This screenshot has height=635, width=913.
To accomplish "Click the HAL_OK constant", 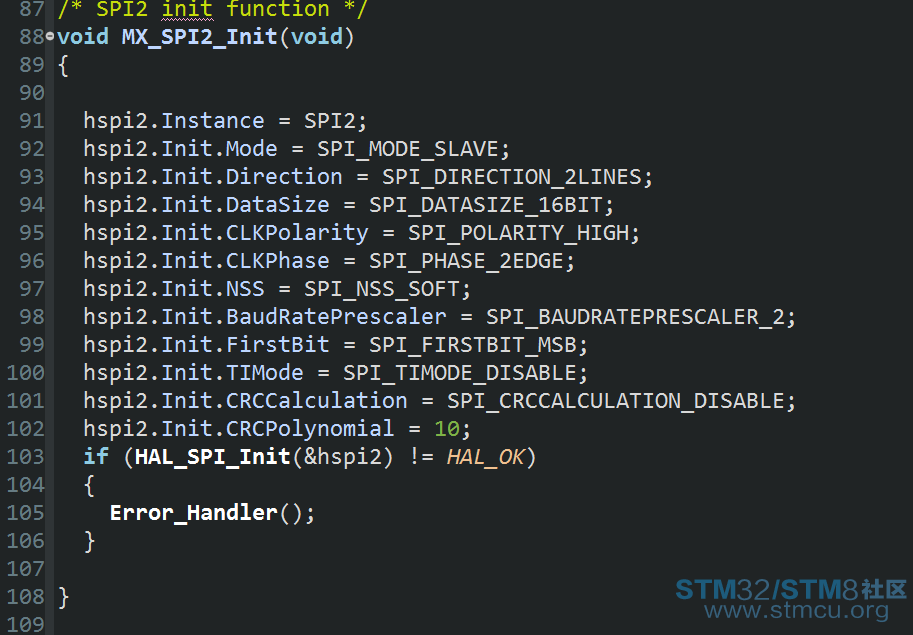I will [x=486, y=457].
